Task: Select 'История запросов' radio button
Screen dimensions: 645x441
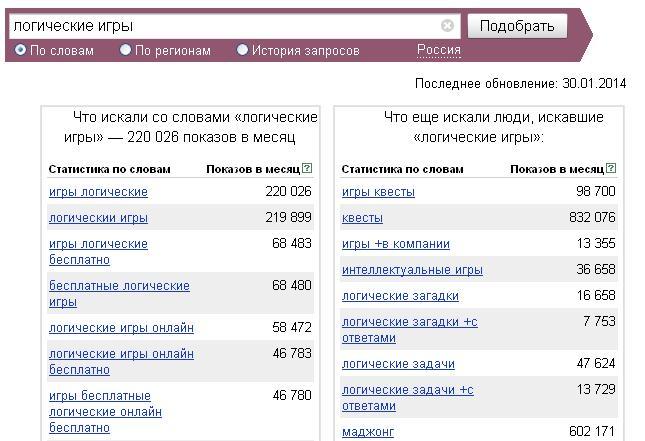Action: (242, 50)
